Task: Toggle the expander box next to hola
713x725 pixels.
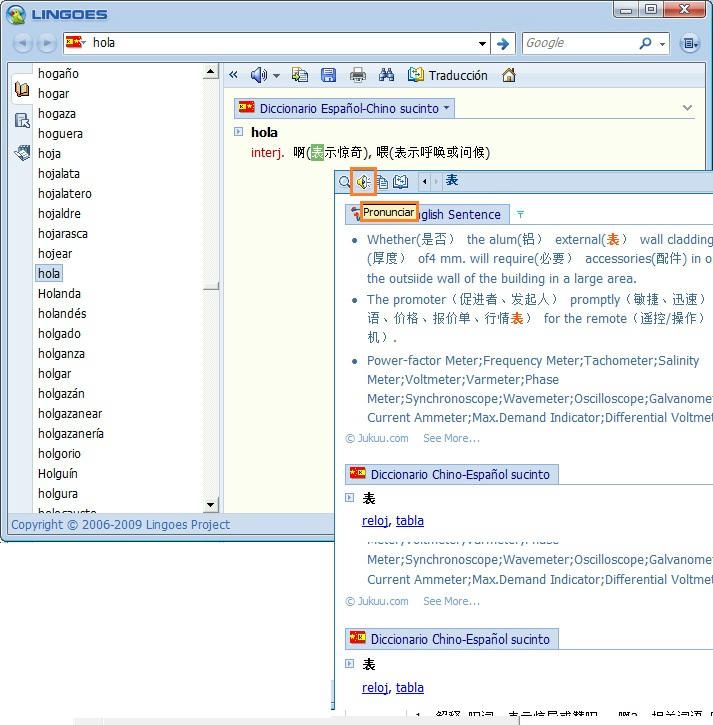Action: (x=239, y=132)
